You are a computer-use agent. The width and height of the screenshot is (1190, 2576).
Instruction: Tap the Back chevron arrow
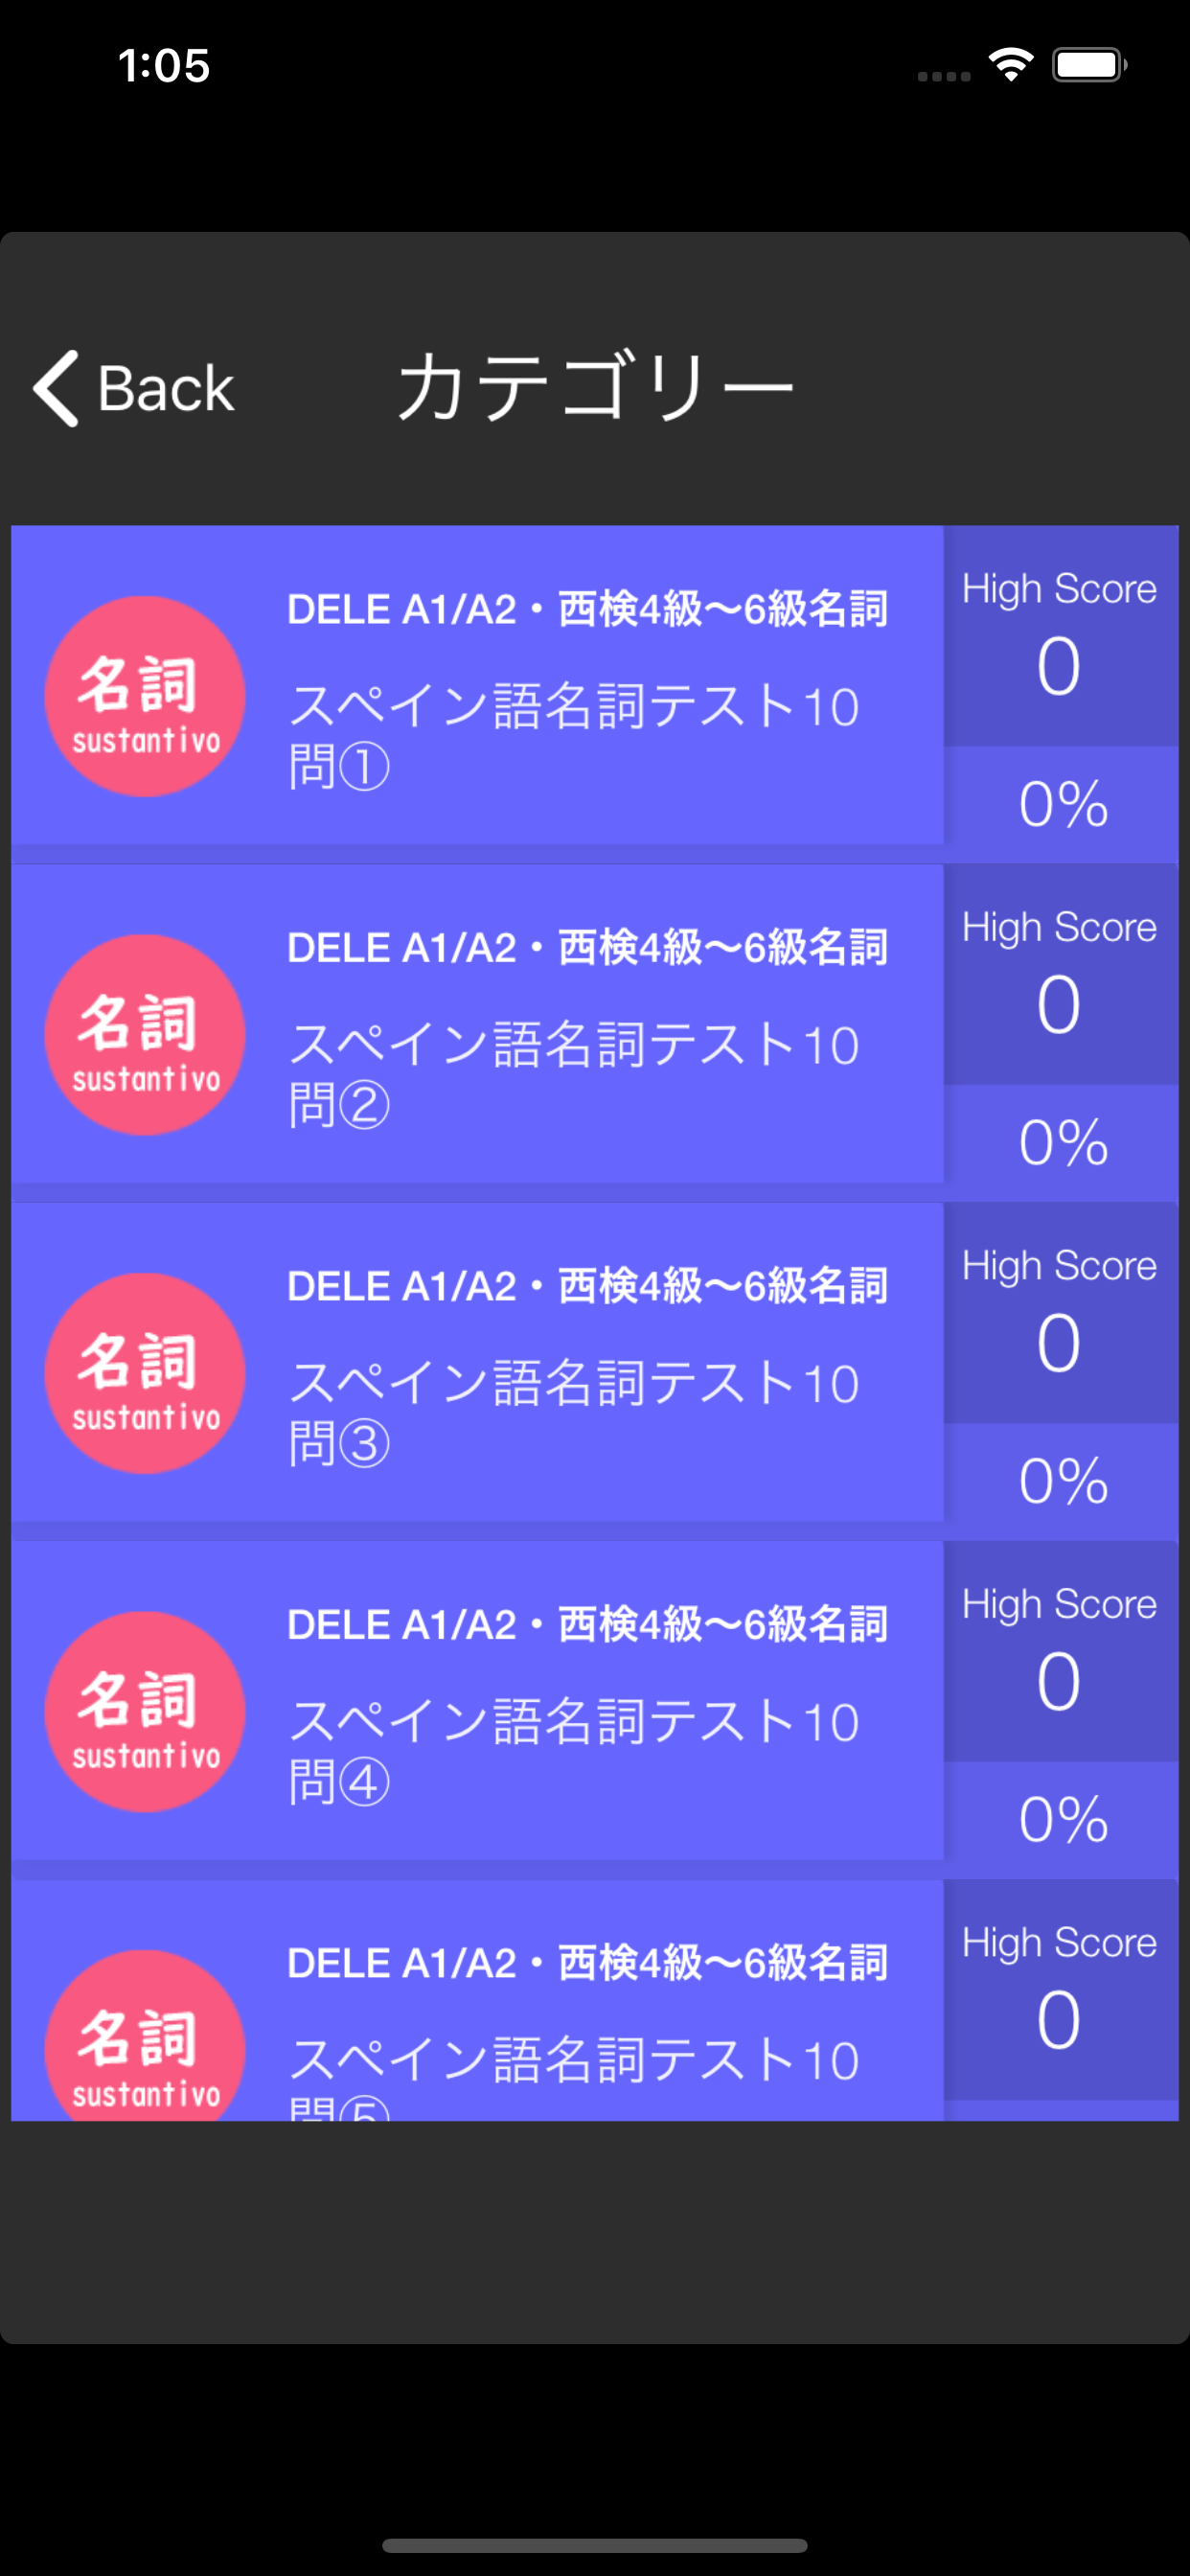click(x=55, y=388)
